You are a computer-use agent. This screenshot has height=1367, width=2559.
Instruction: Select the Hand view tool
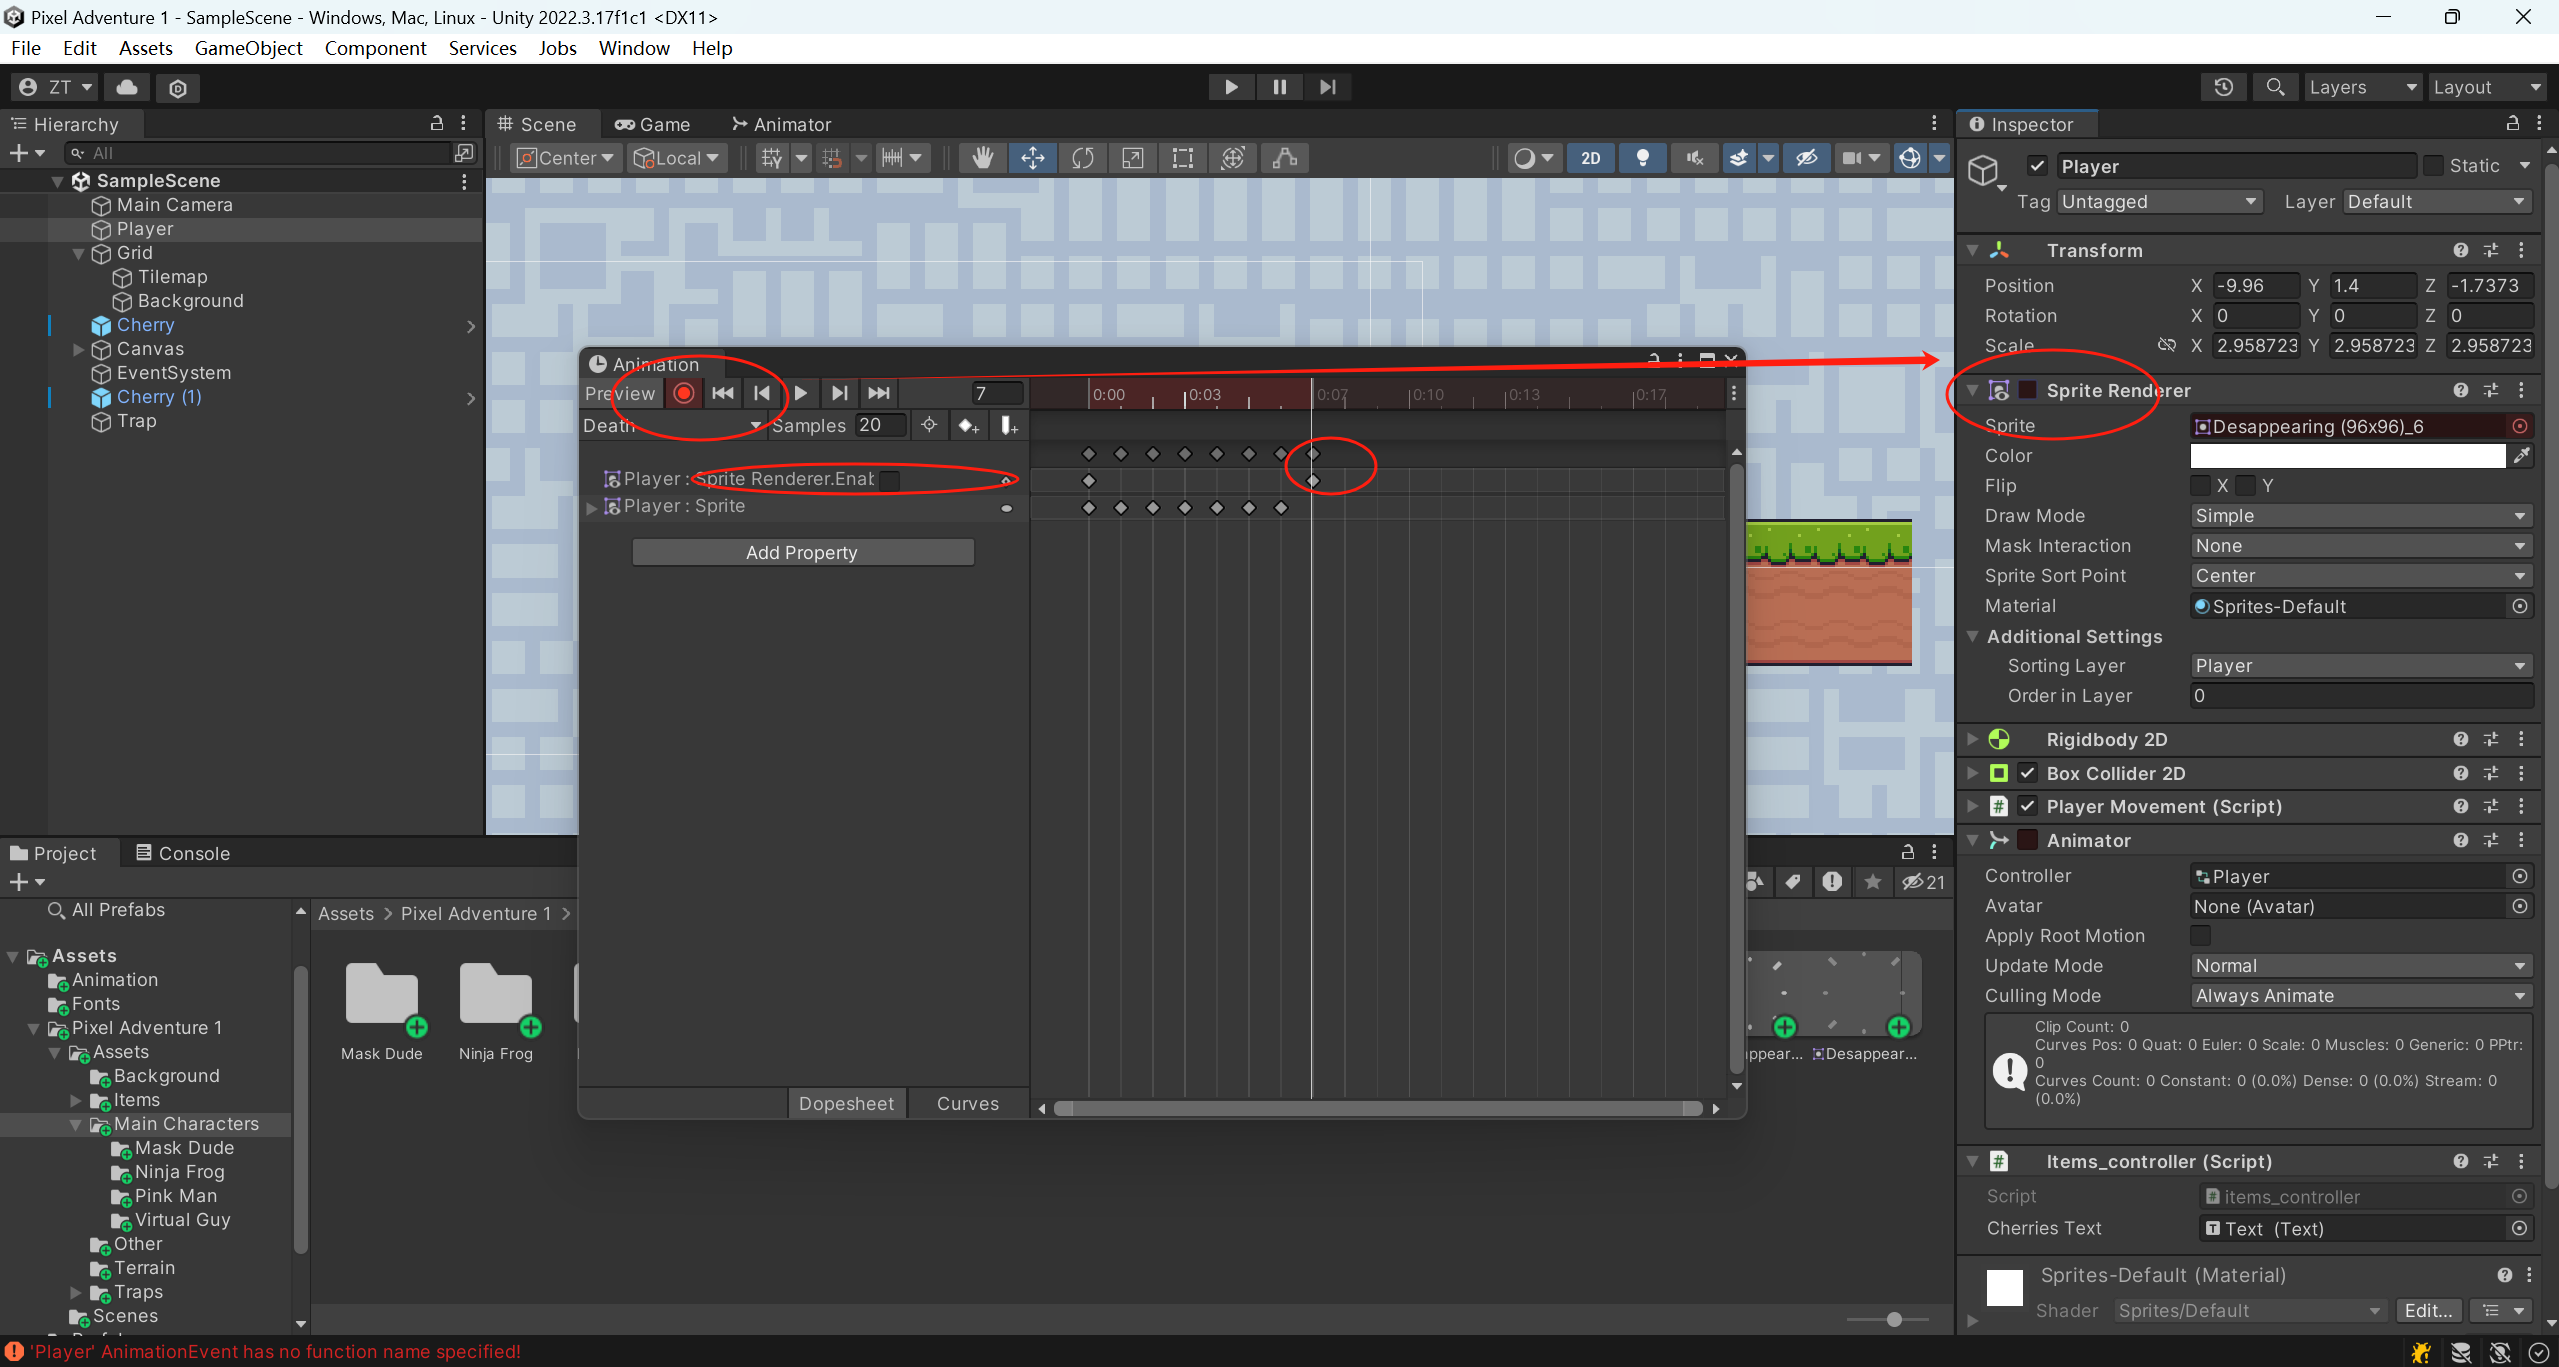click(x=982, y=158)
